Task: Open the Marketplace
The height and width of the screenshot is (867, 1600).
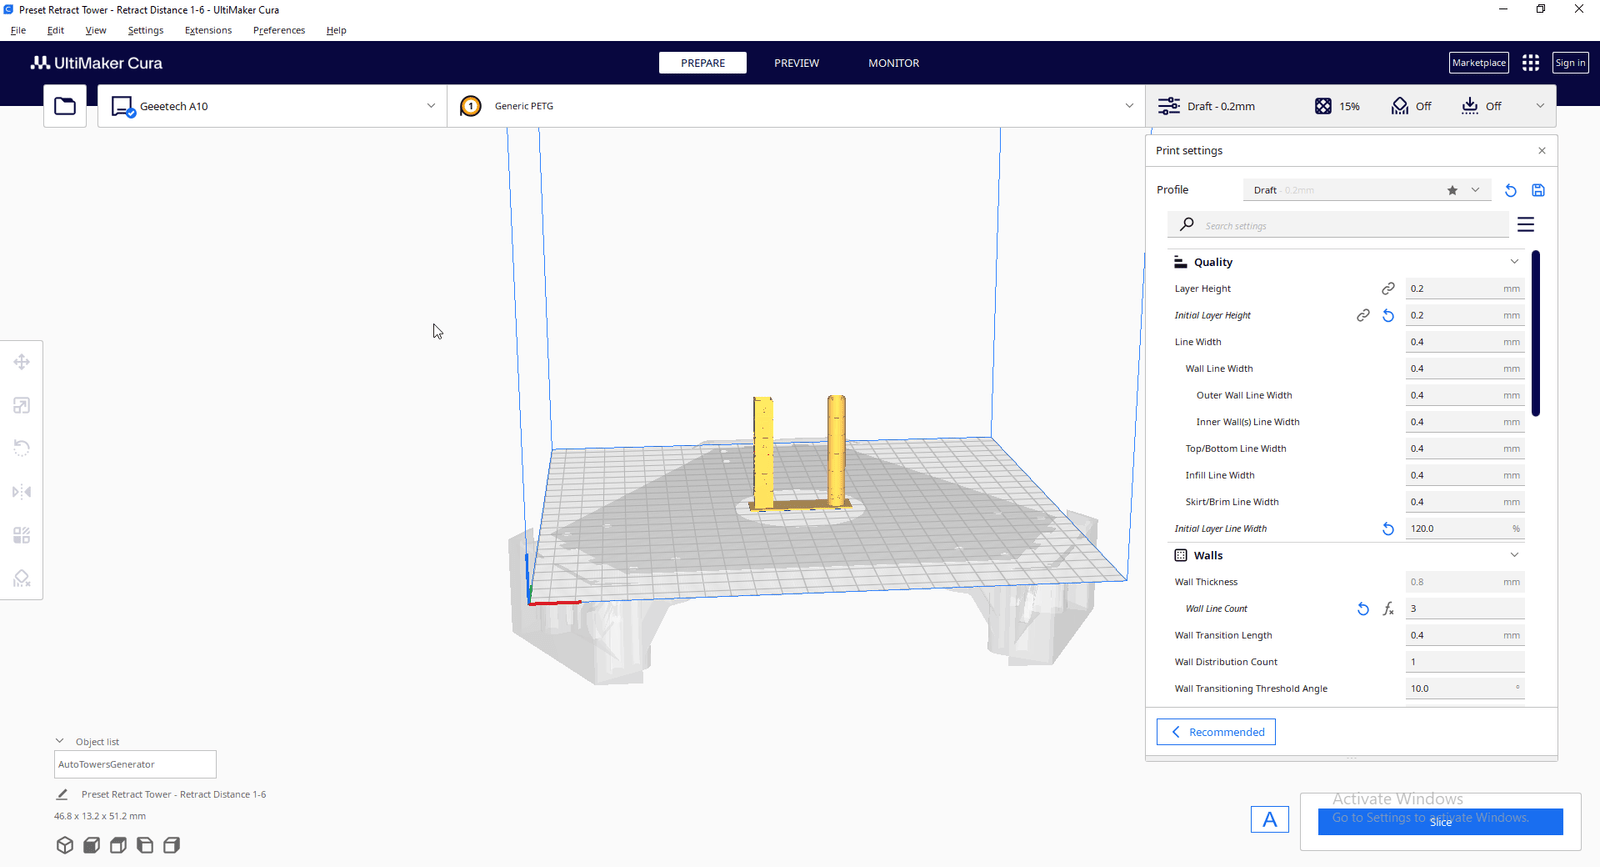Action: [x=1479, y=63]
